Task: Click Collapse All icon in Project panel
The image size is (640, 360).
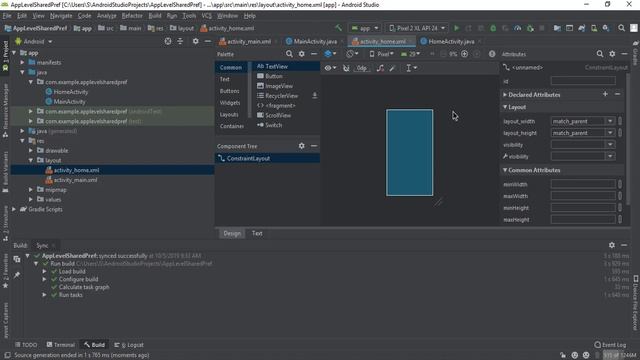Action: pos(180,41)
